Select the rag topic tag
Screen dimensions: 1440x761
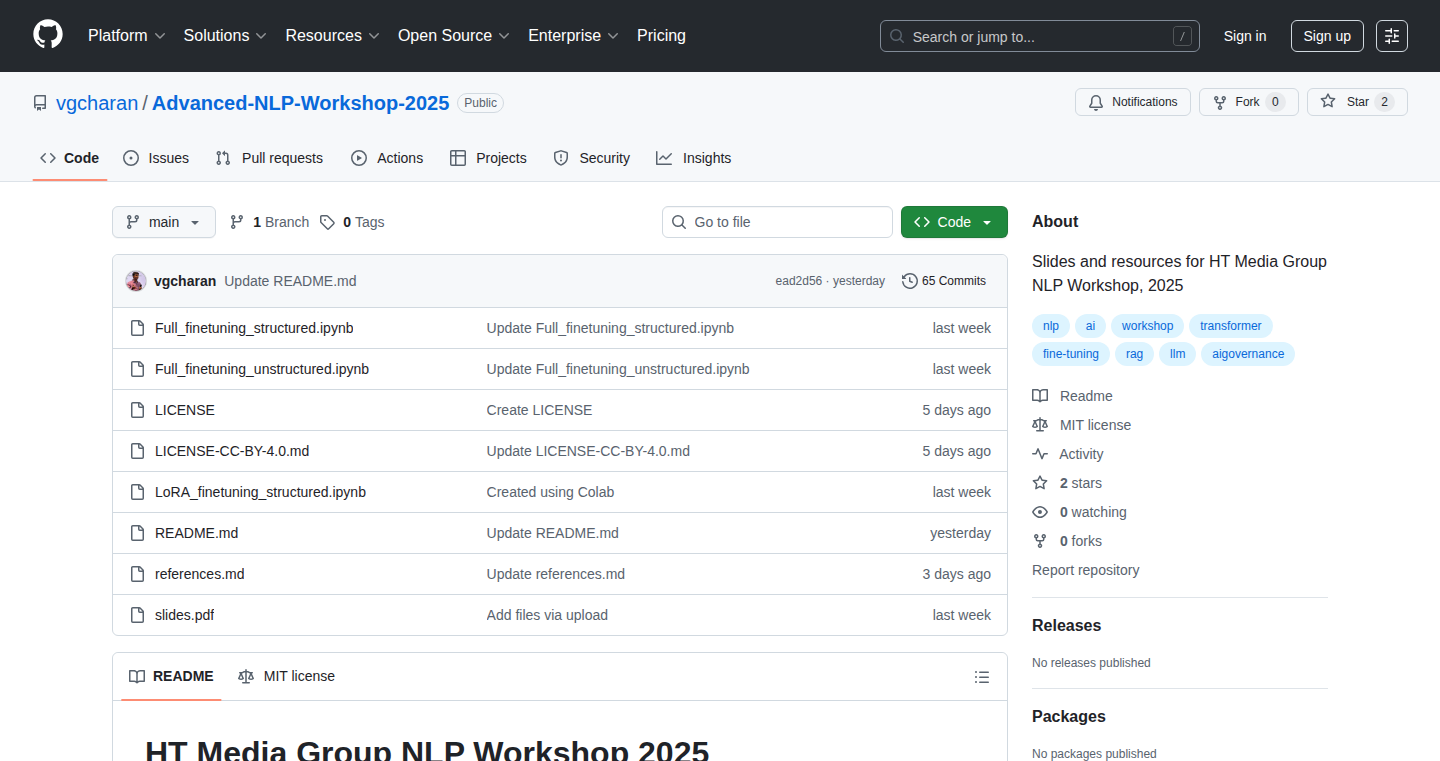1134,354
